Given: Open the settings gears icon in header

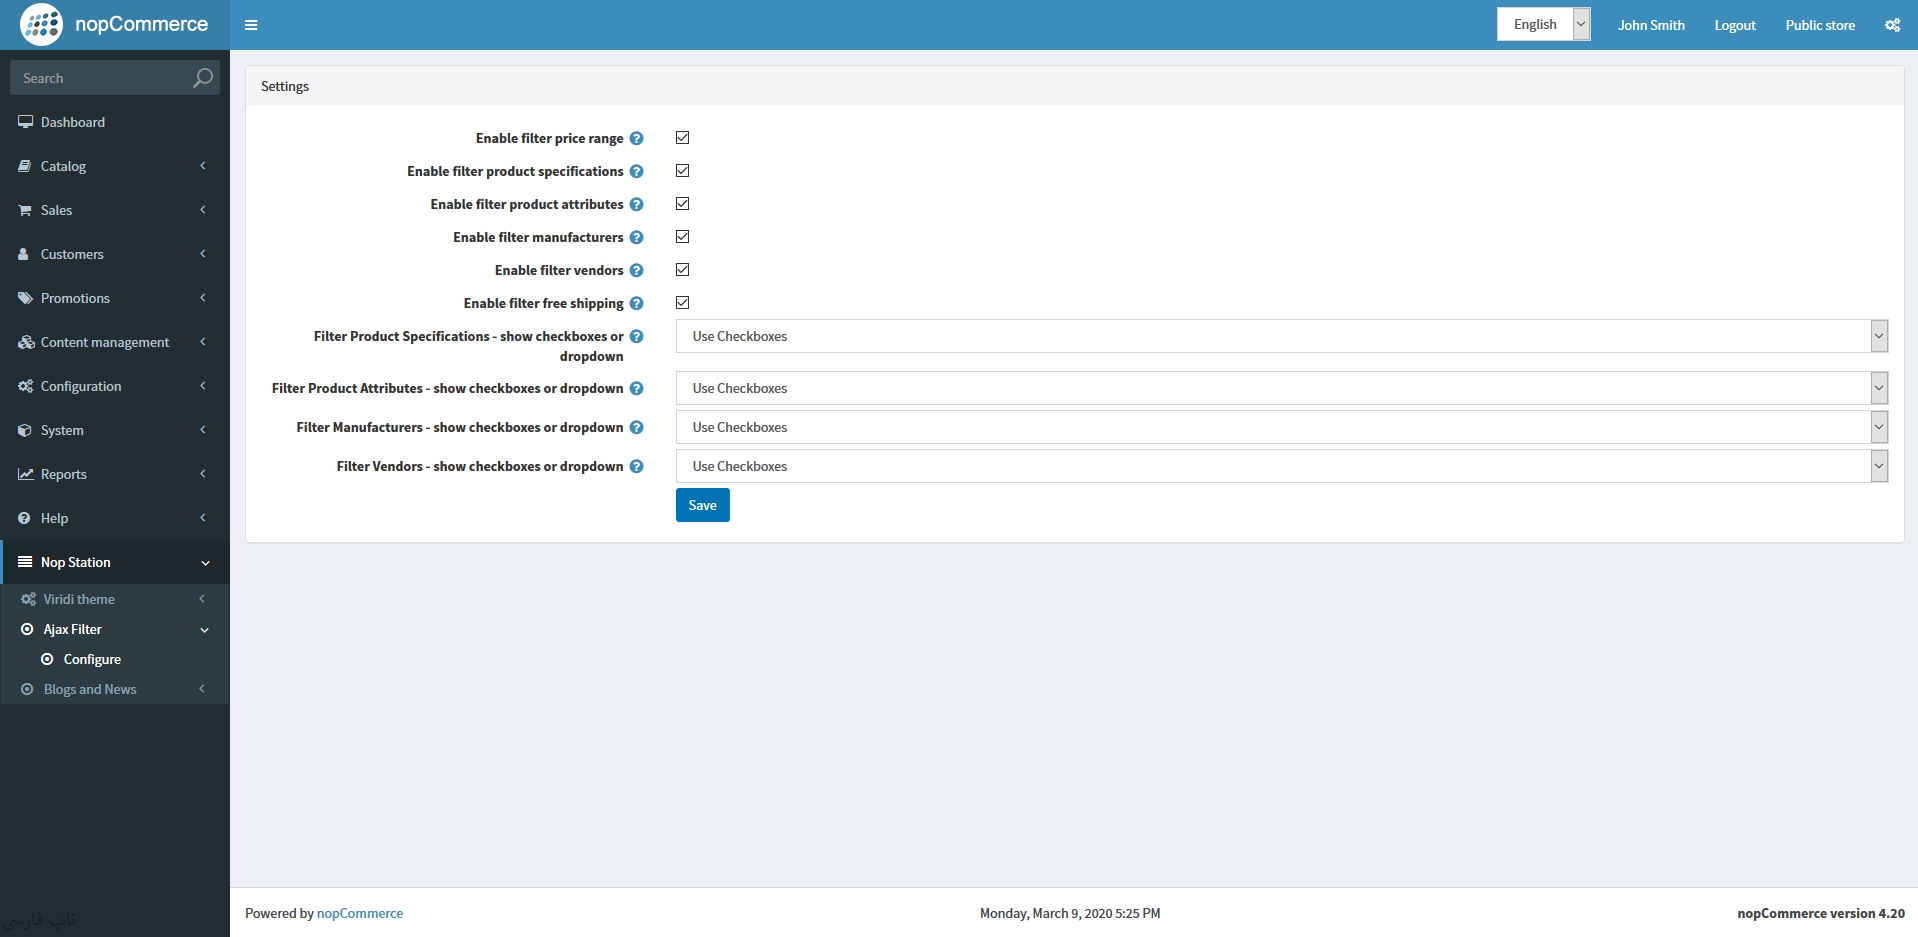Looking at the screenshot, I should pos(1892,25).
